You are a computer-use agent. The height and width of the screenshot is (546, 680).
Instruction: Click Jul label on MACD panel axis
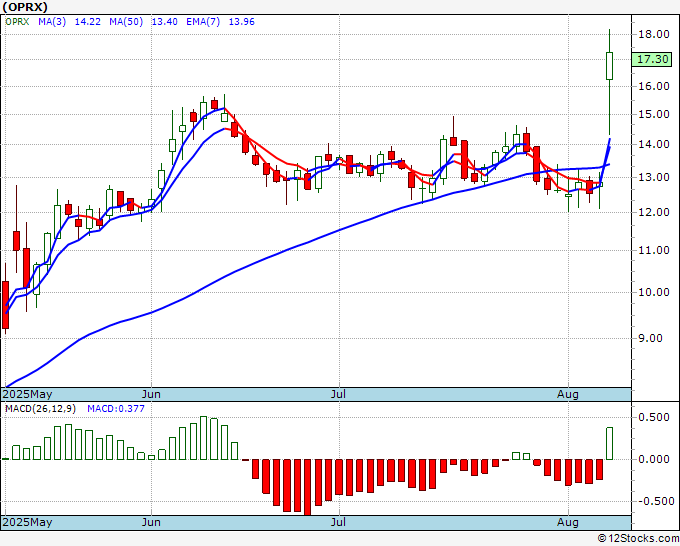coord(338,522)
